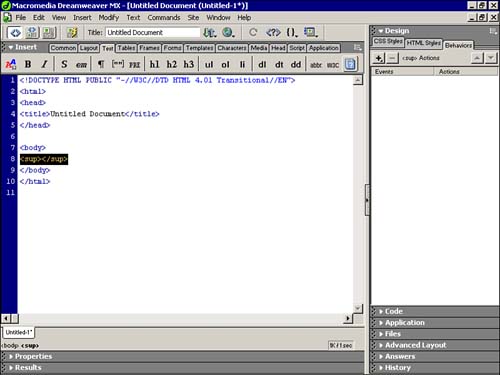Image resolution: width=500 pixels, height=375 pixels.
Task: Open the View menu
Action: [59, 18]
